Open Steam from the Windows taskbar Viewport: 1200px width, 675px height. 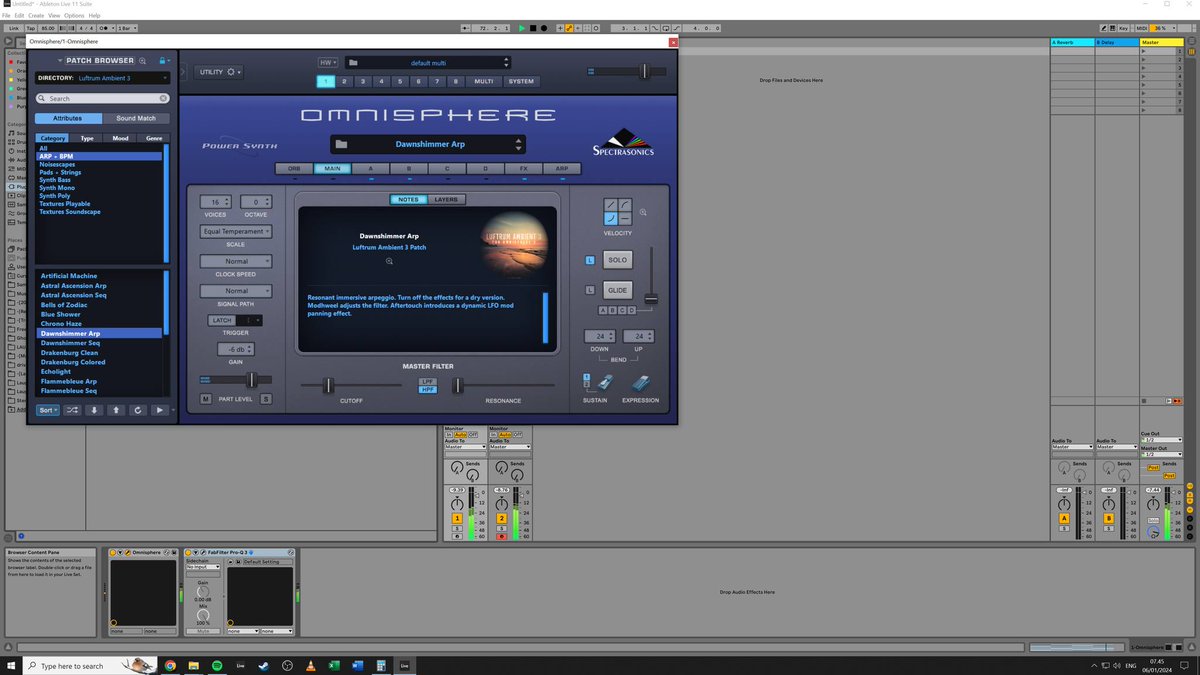pyautogui.click(x=263, y=665)
